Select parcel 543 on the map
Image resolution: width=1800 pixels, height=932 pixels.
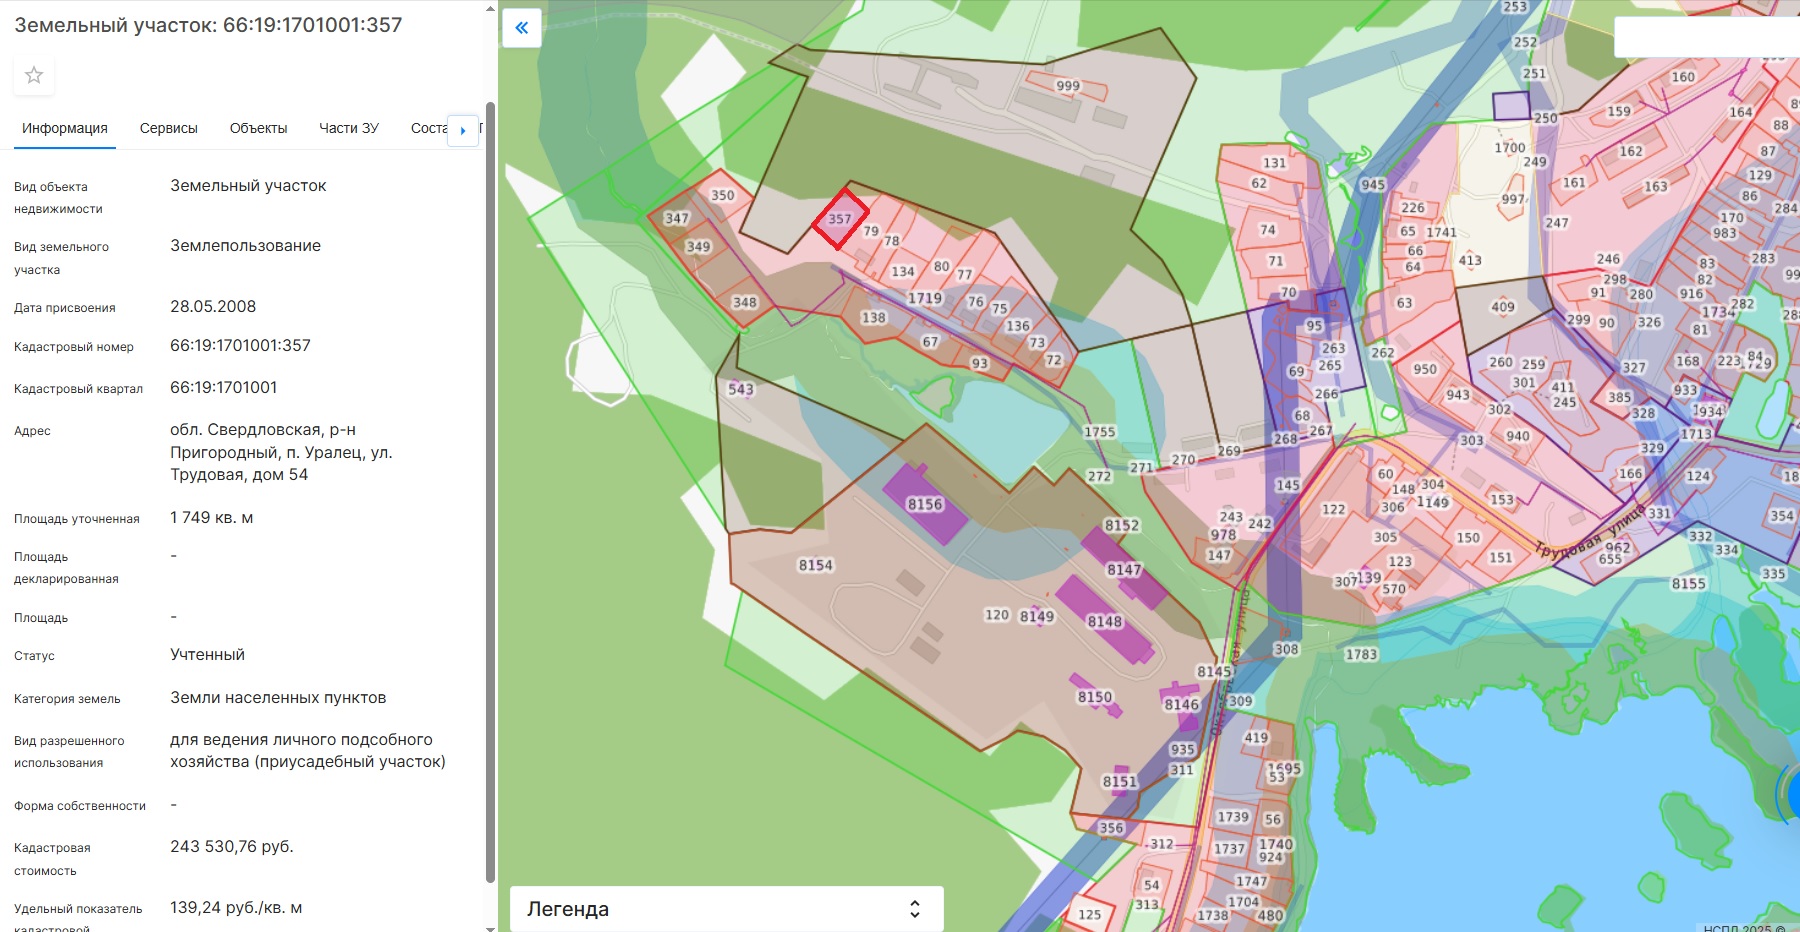[x=741, y=389]
